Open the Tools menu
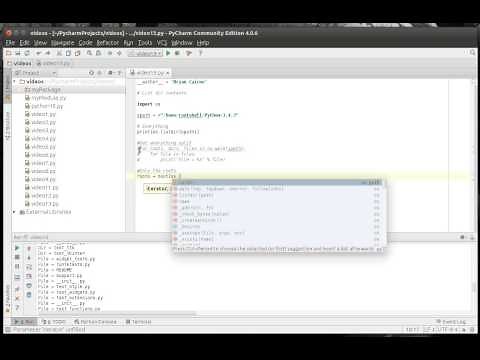 pyautogui.click(x=145, y=43)
